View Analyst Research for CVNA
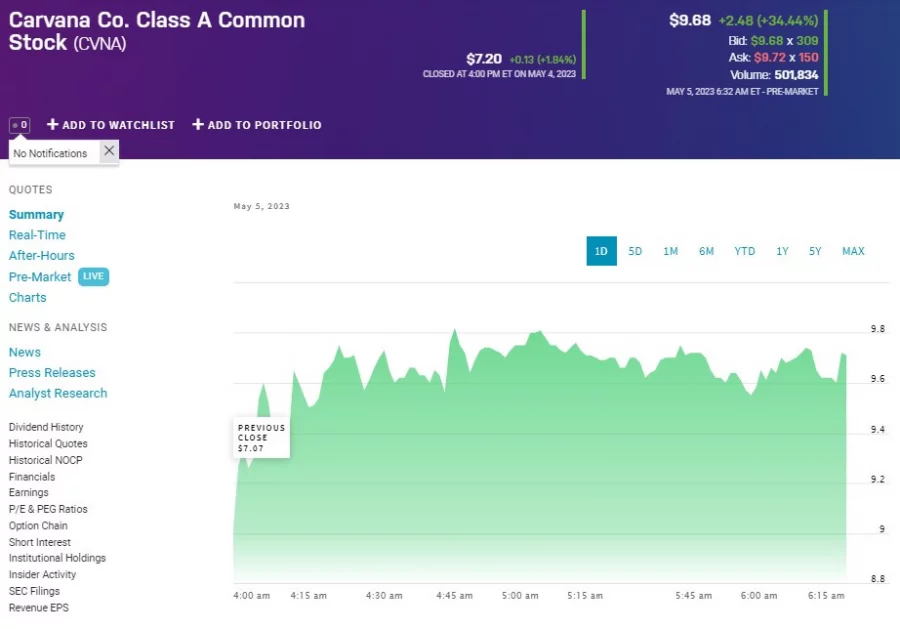Screen dimensions: 900x629 [x=57, y=393]
